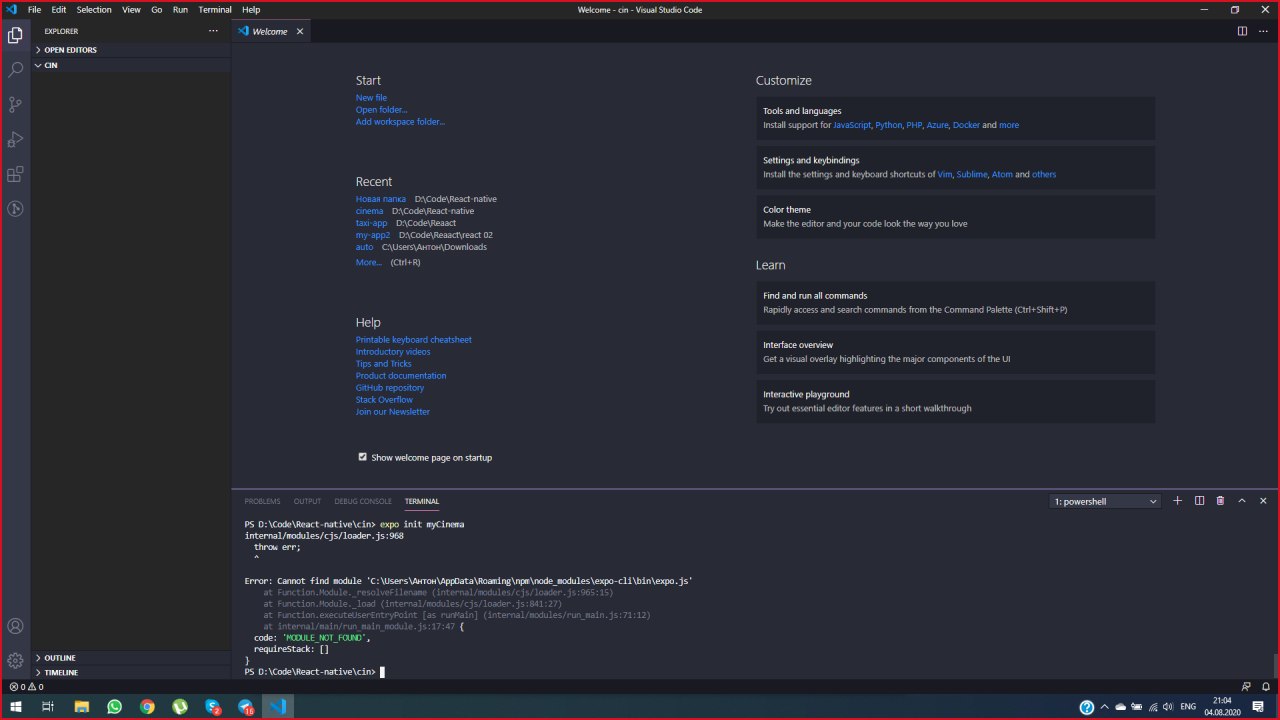Screen dimensions: 1280x720
Task: Open the Accounts icon in the activity bar
Action: (15, 626)
